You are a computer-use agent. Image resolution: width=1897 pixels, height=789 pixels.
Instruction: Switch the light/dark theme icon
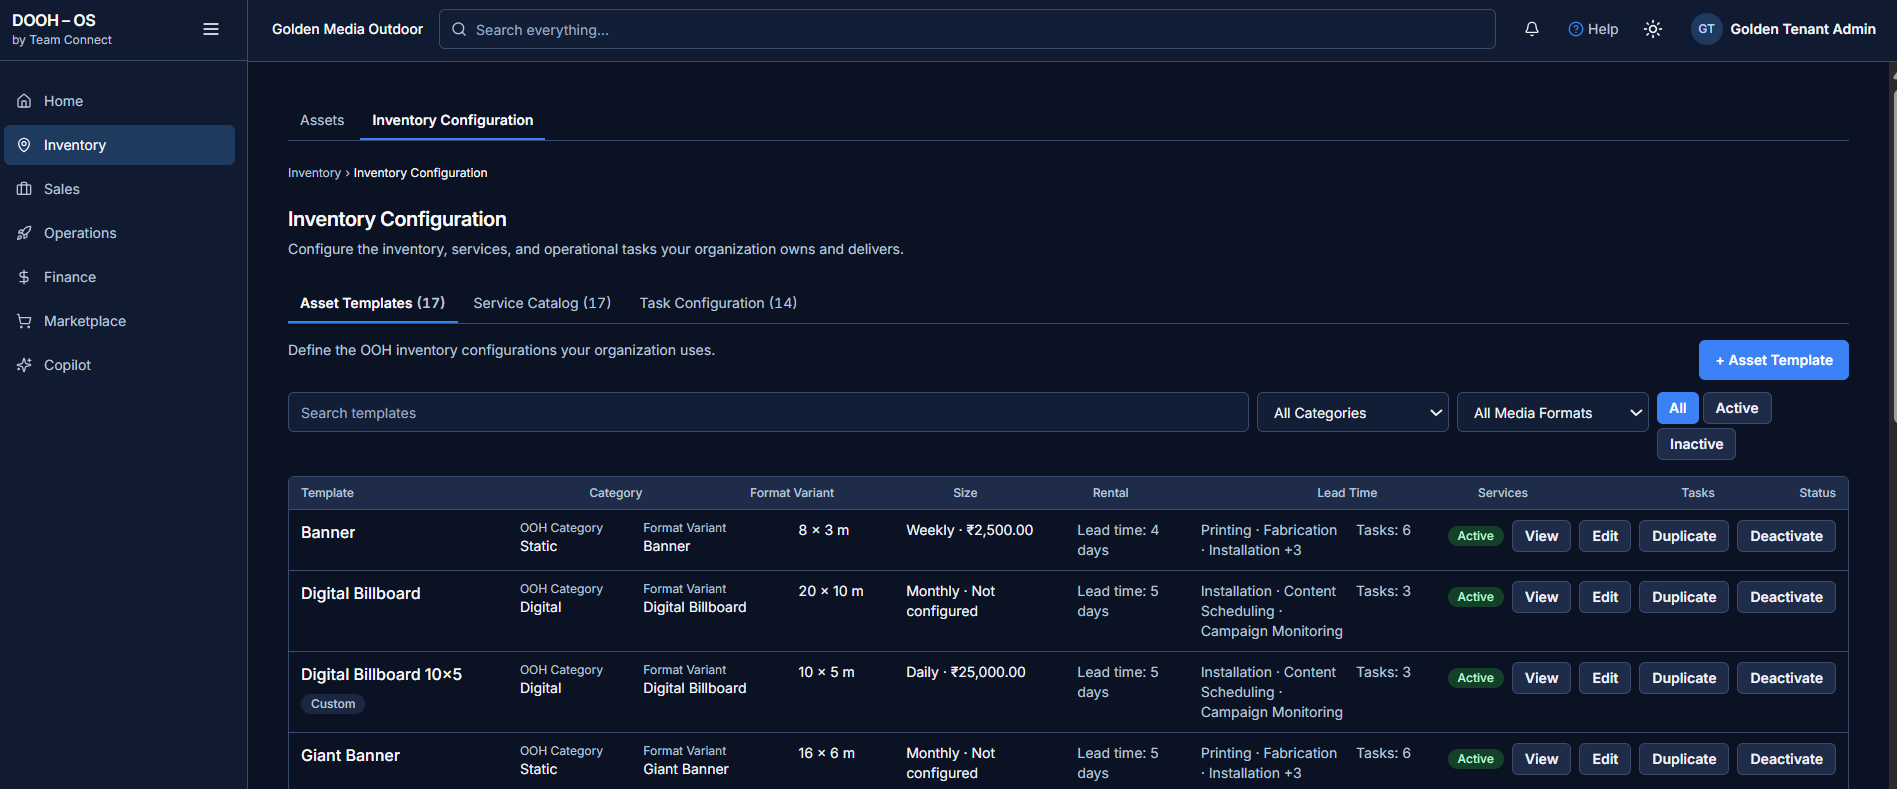(1653, 29)
